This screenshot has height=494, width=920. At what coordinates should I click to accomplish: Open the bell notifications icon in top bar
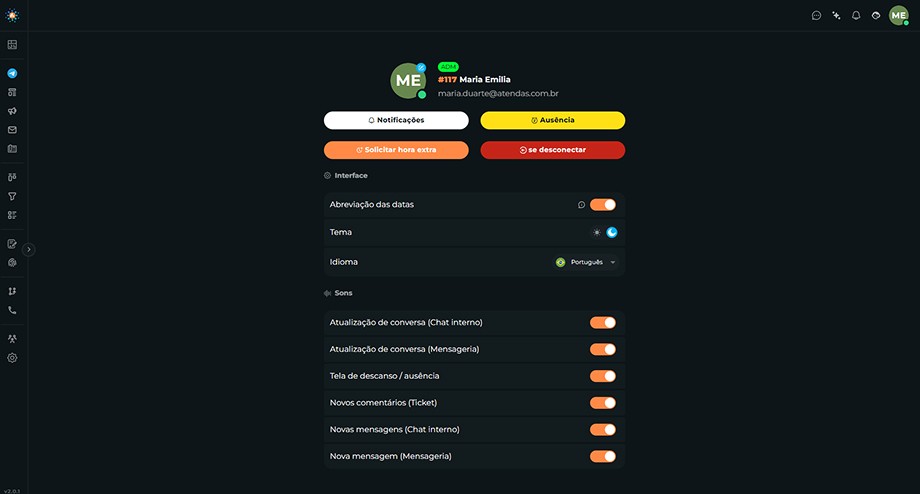click(856, 16)
